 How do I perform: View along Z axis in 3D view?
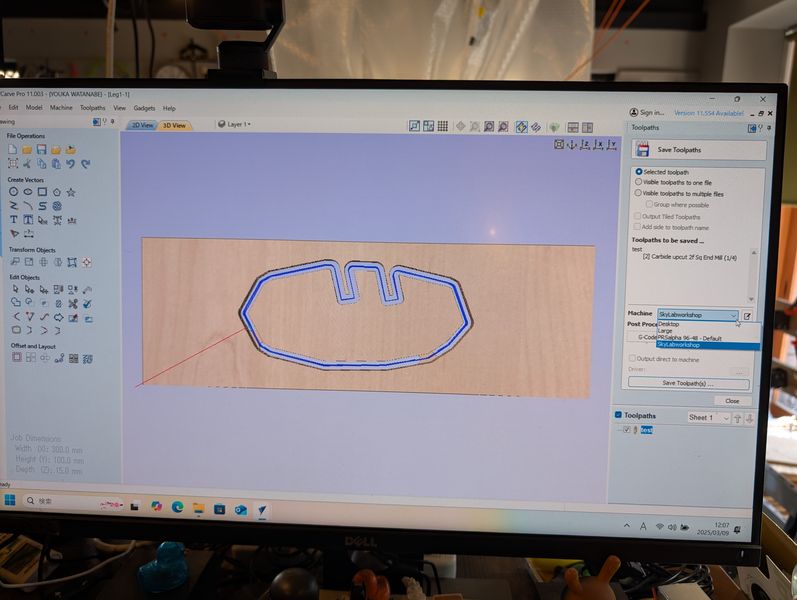coord(585,145)
